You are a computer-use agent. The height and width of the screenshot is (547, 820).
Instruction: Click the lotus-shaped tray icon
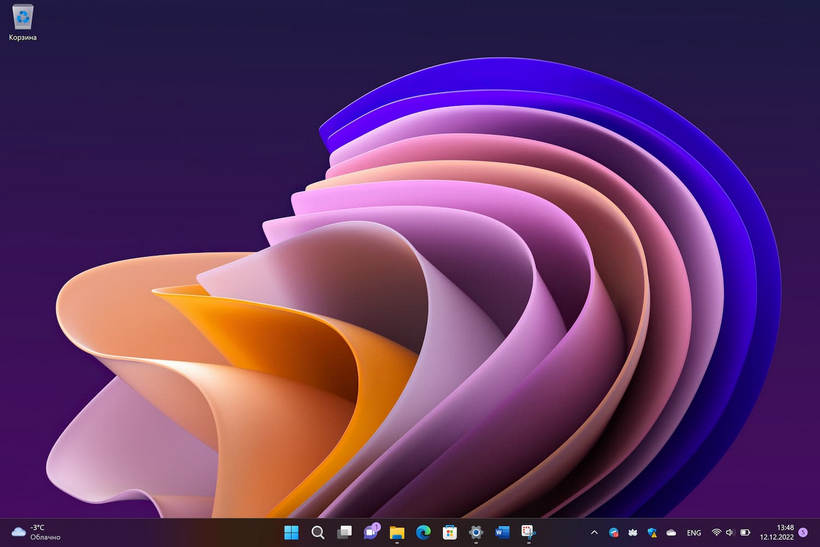[633, 533]
